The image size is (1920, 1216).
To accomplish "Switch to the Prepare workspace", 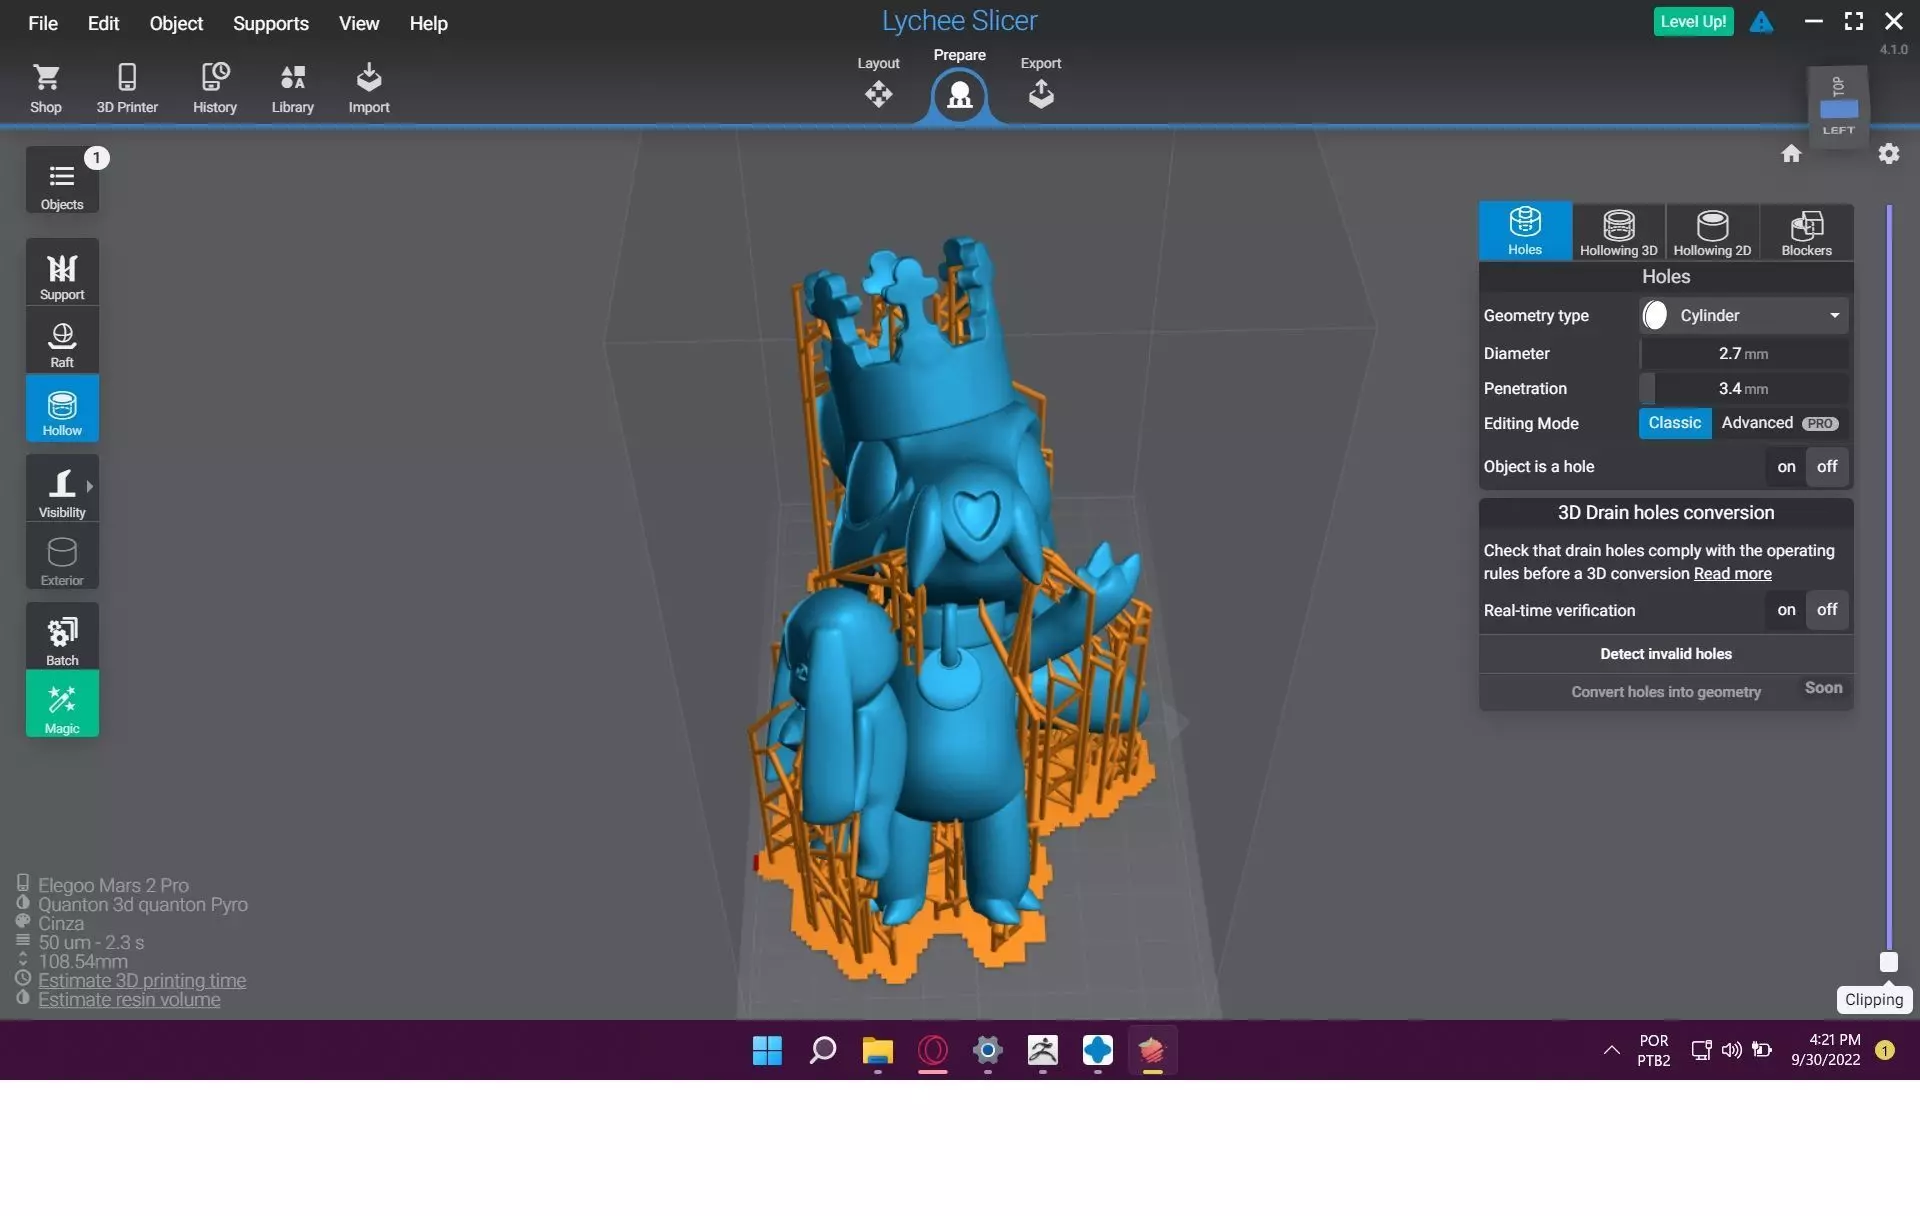I will click(x=959, y=84).
